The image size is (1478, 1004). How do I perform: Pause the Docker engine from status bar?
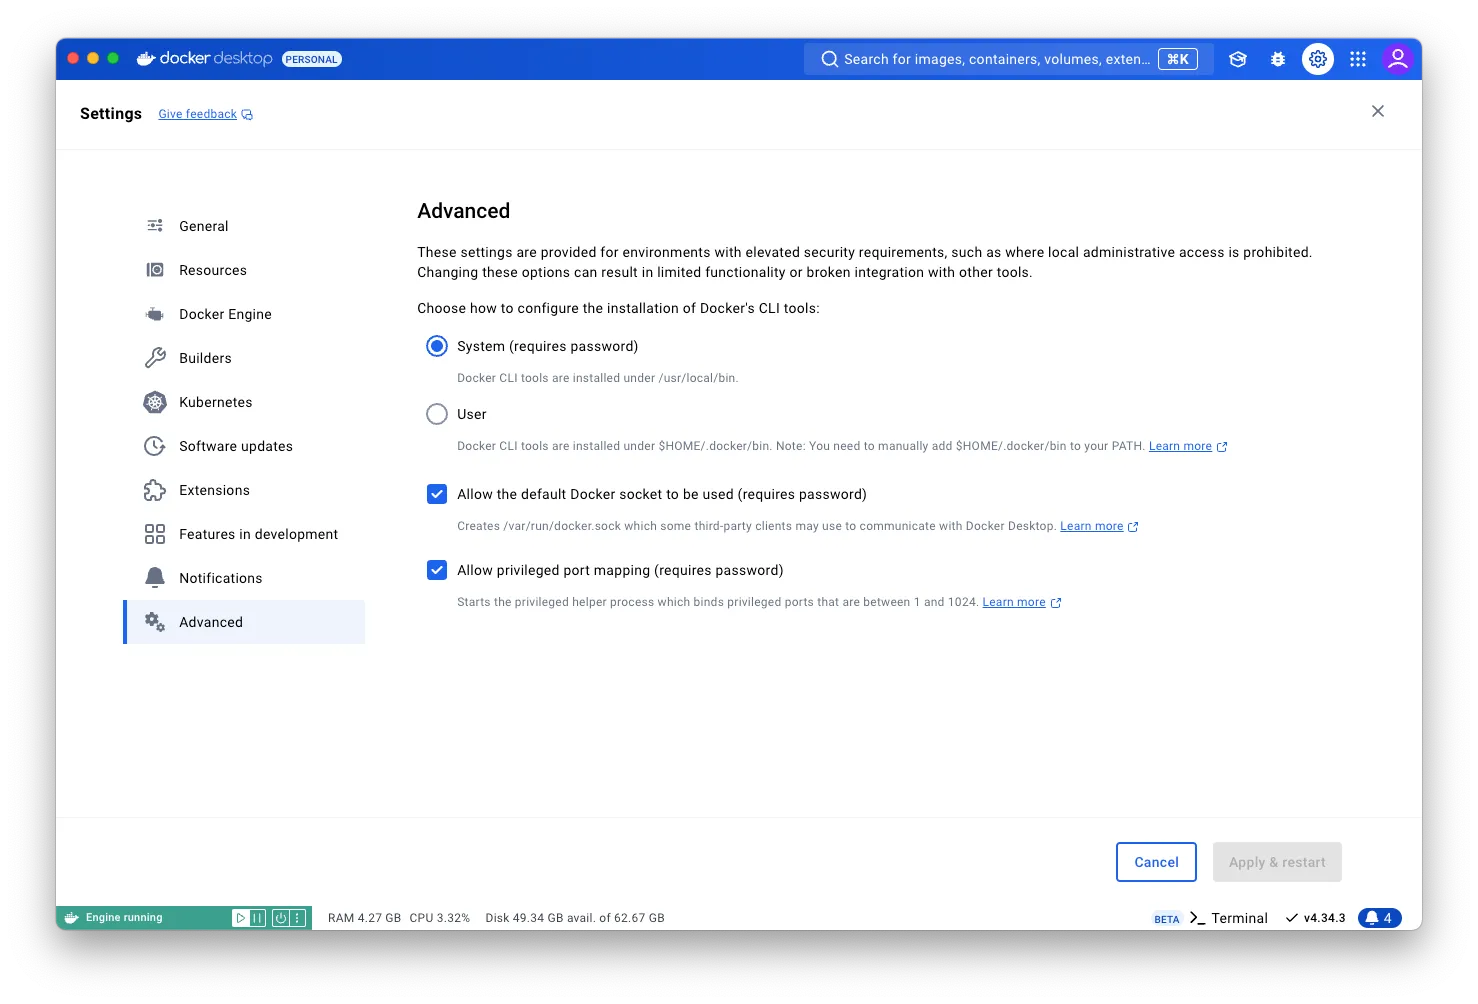[x=257, y=918]
